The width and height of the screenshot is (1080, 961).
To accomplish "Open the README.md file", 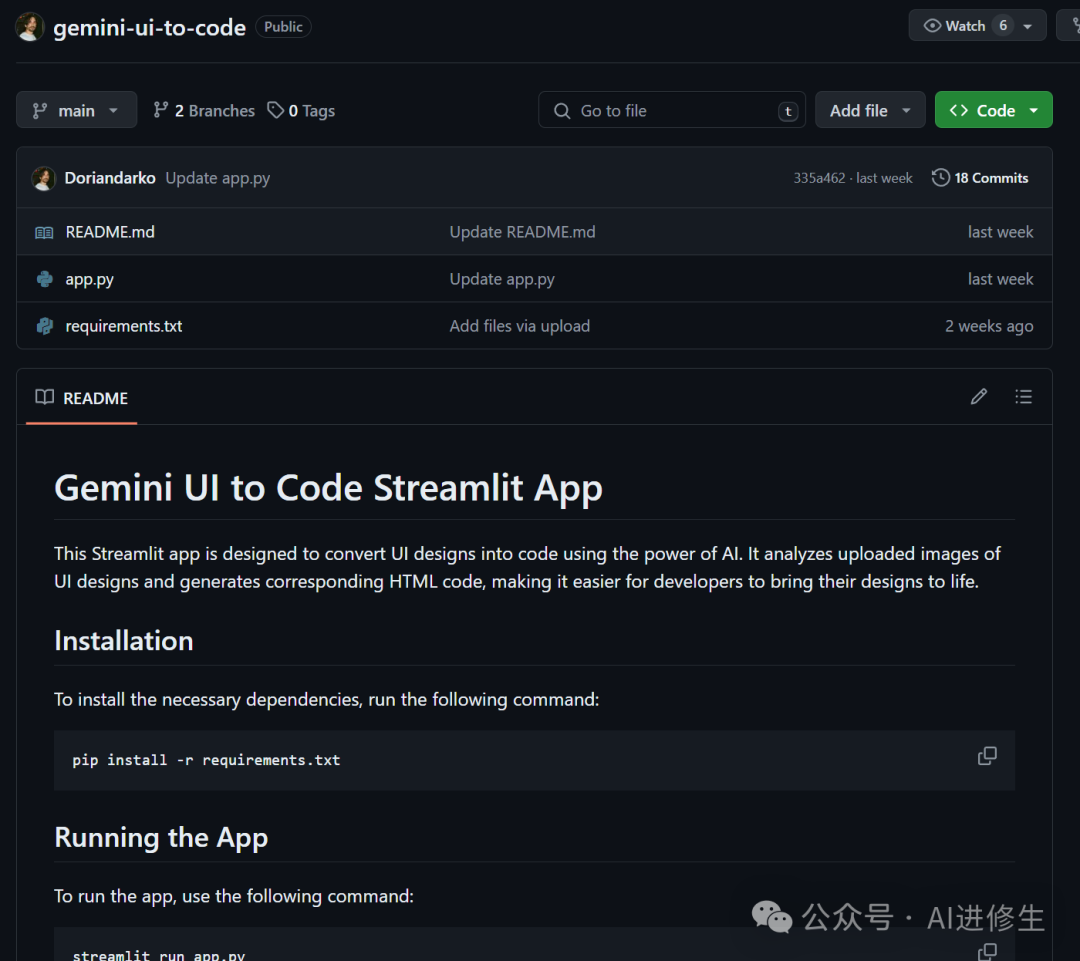I will pyautogui.click(x=110, y=232).
